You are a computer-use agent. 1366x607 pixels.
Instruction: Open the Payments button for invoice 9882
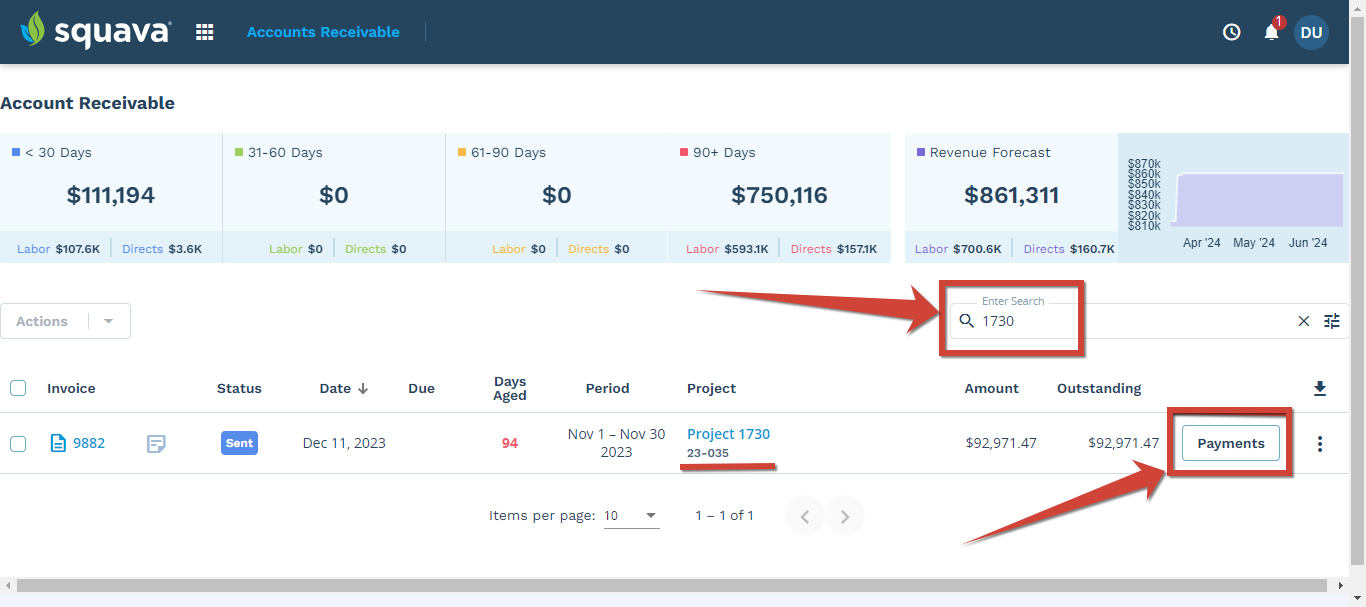click(x=1231, y=443)
